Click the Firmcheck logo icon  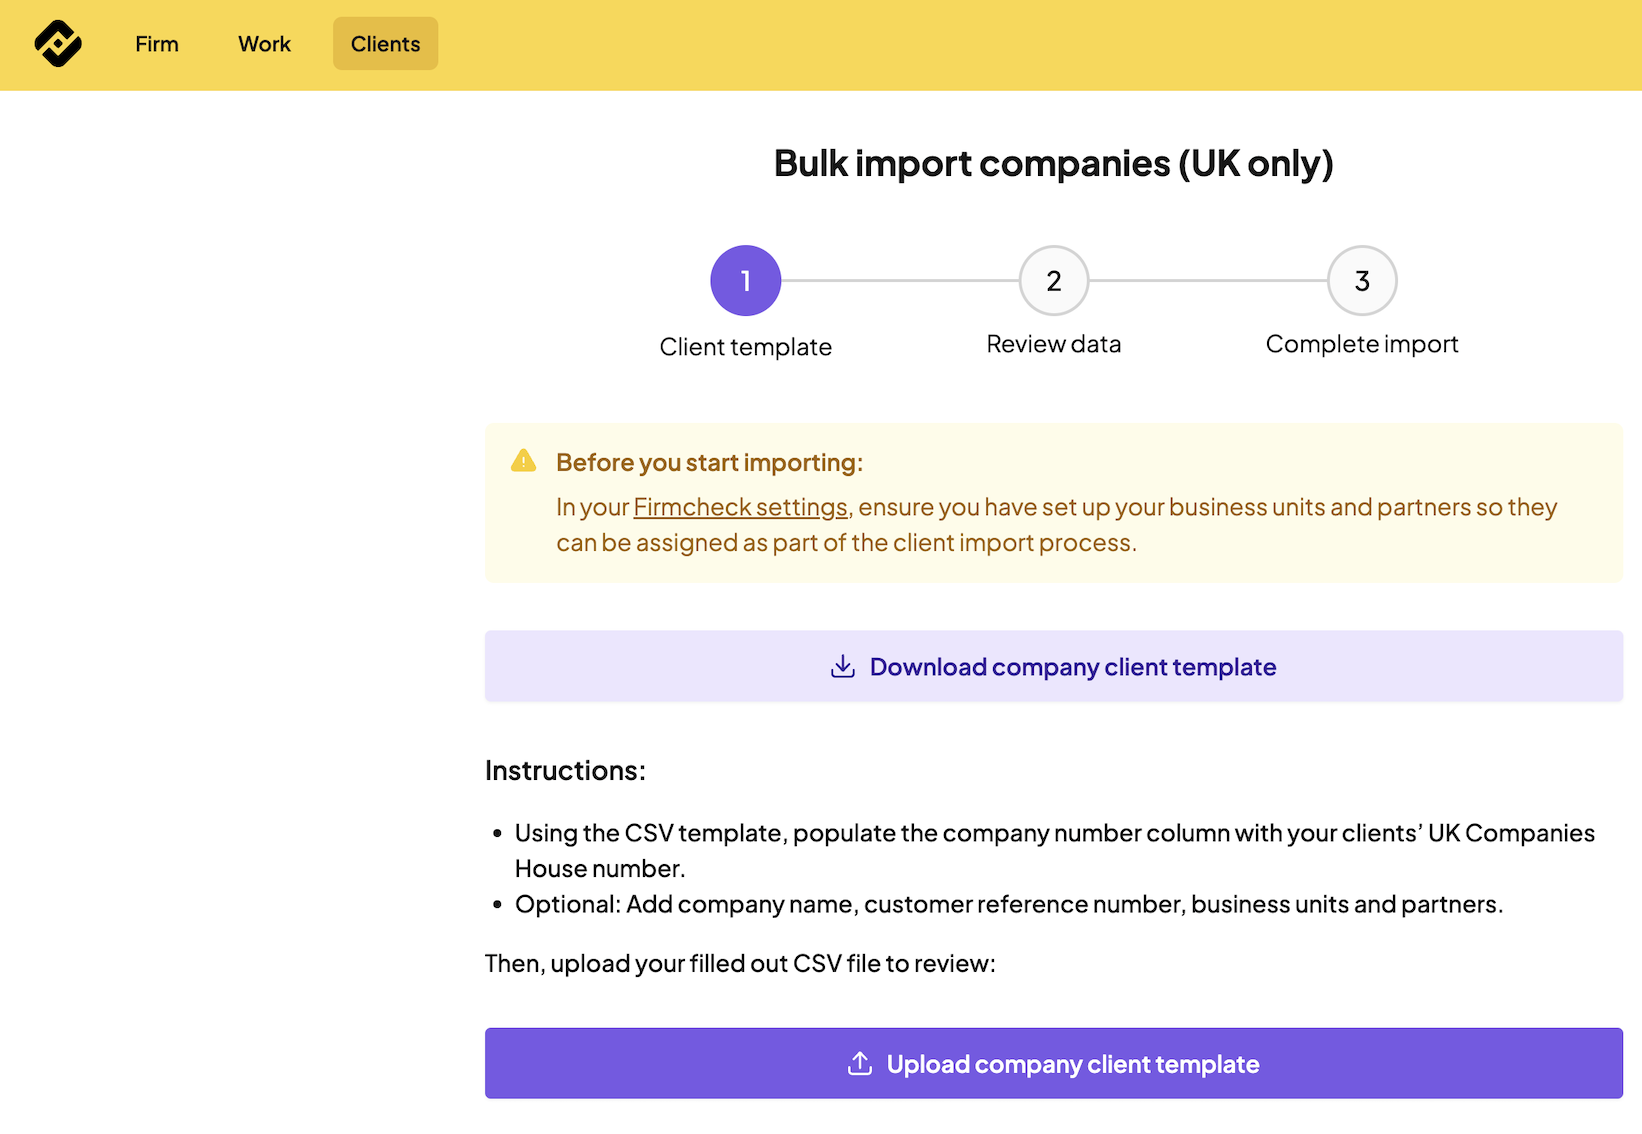click(58, 44)
